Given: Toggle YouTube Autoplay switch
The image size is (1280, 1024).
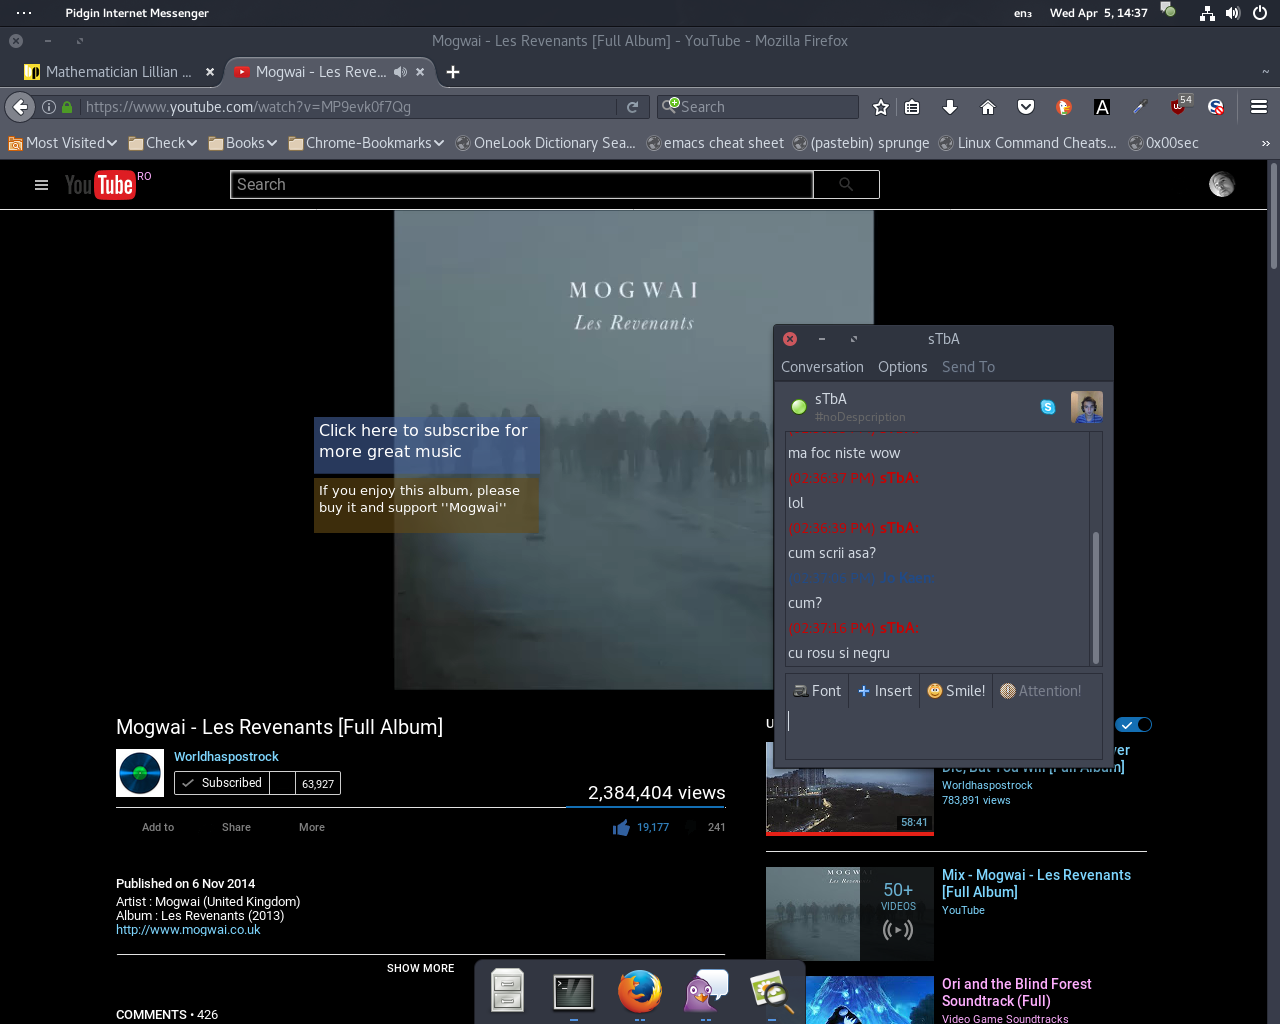Looking at the screenshot, I should [x=1135, y=725].
